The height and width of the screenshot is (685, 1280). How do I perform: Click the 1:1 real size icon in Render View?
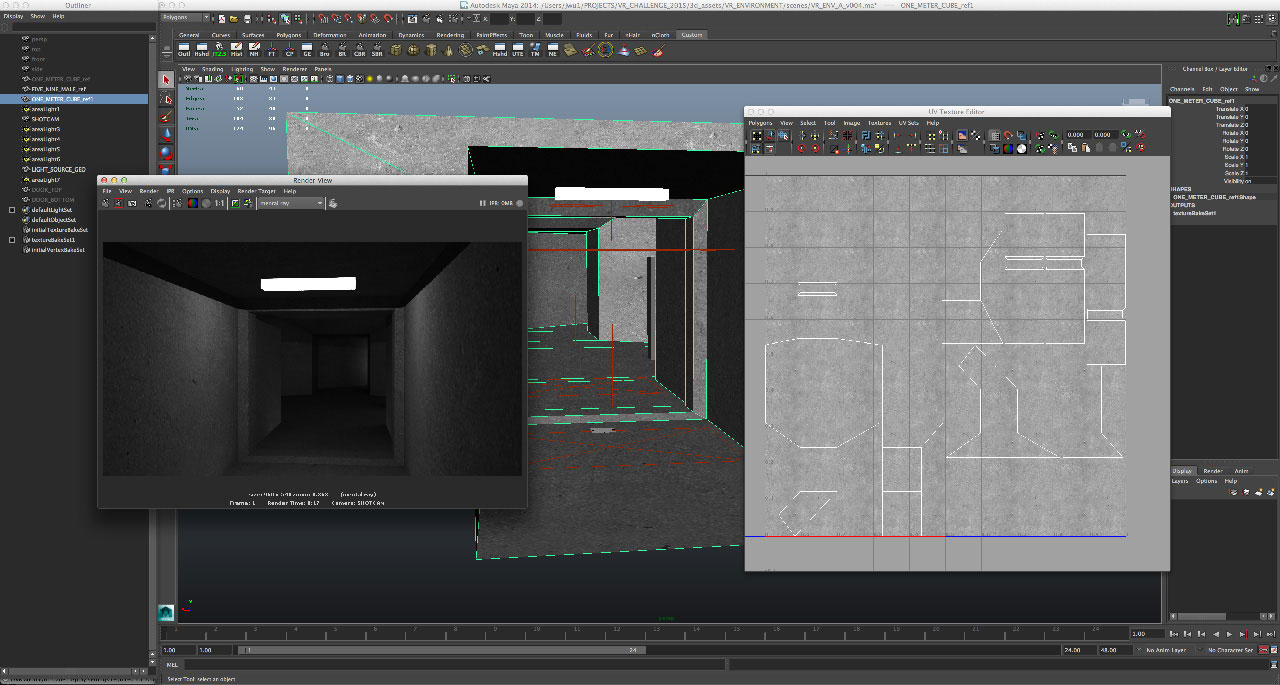click(219, 203)
